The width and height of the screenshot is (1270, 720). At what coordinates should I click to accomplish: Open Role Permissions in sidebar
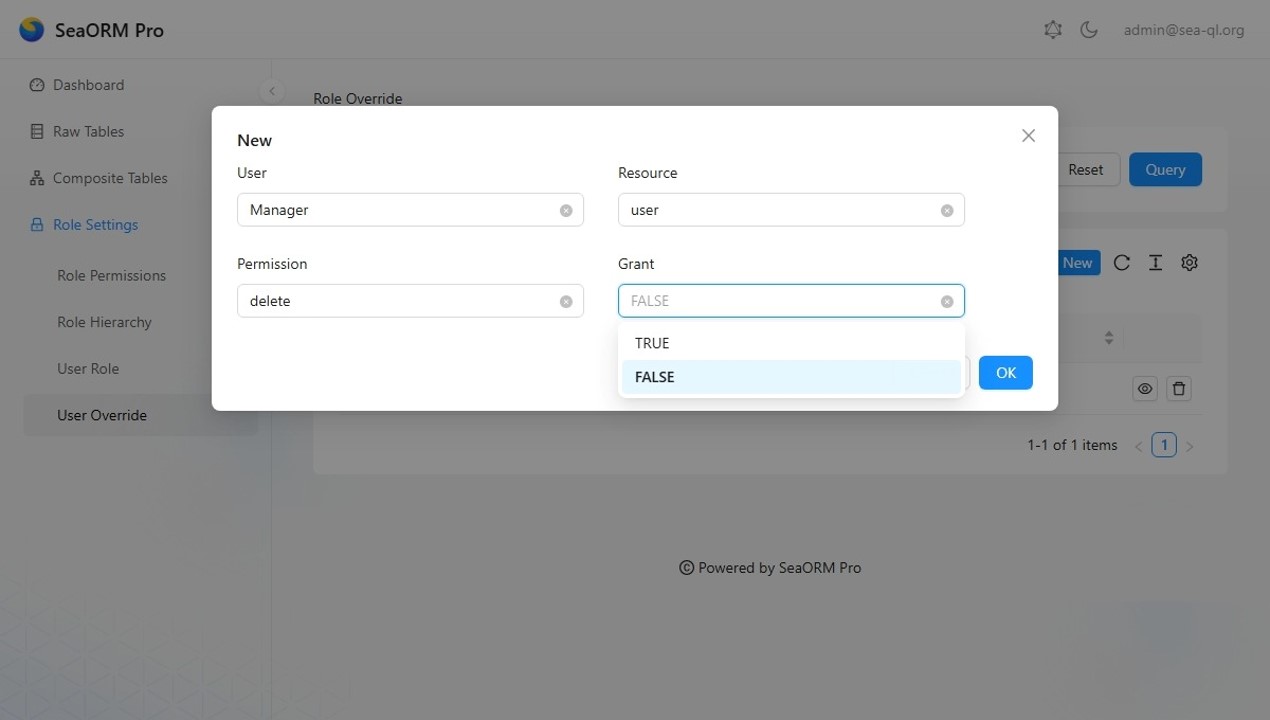(x=111, y=276)
